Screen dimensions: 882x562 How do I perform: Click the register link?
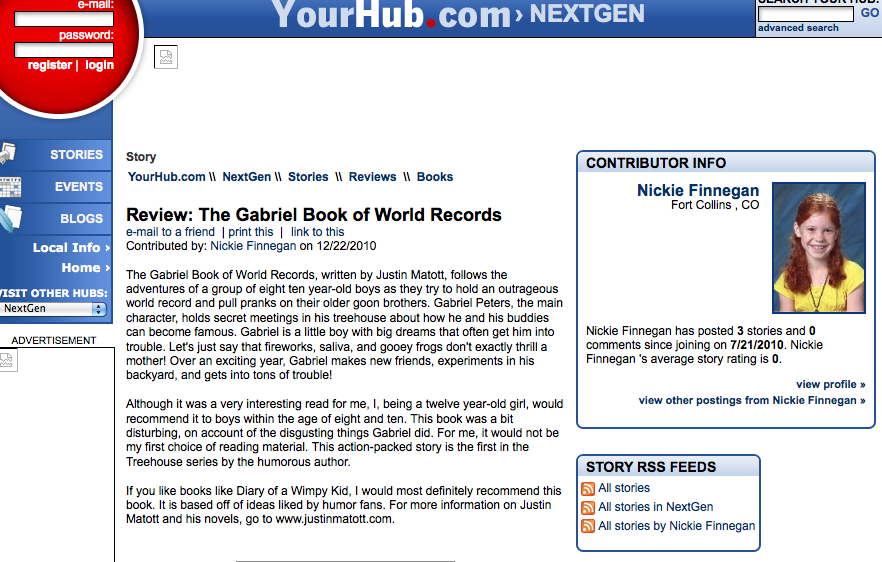pos(50,65)
